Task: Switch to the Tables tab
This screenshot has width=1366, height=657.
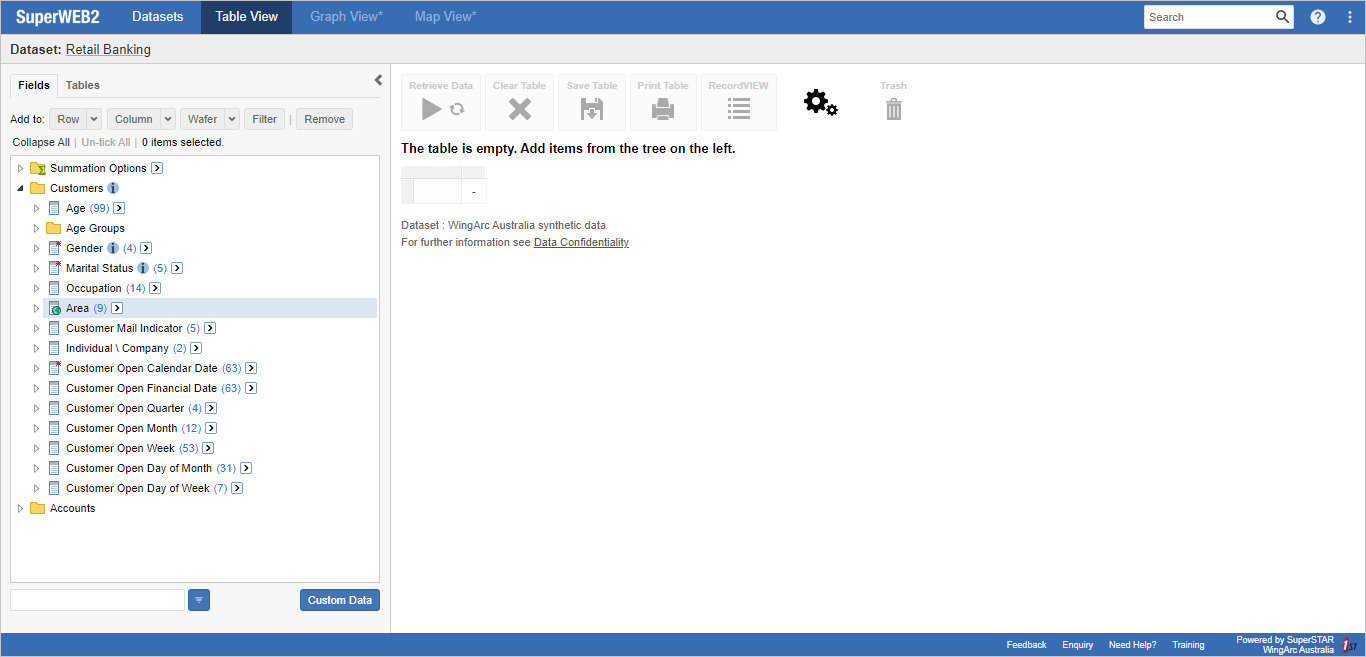Action: (x=83, y=85)
